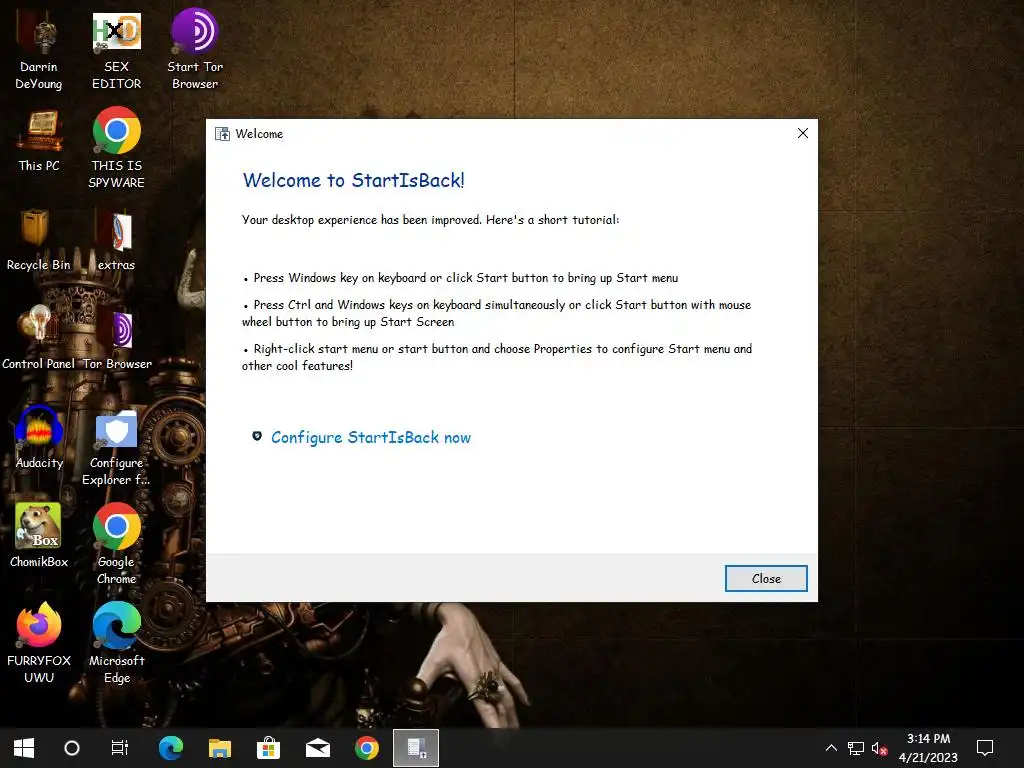
Task: Open the Action Center notifications icon
Action: (985, 748)
